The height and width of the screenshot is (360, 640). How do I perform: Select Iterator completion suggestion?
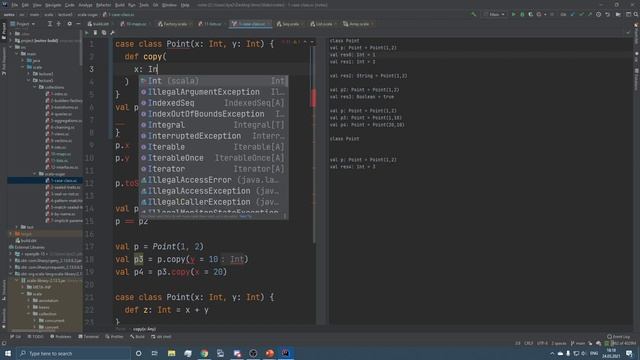[x=213, y=169]
